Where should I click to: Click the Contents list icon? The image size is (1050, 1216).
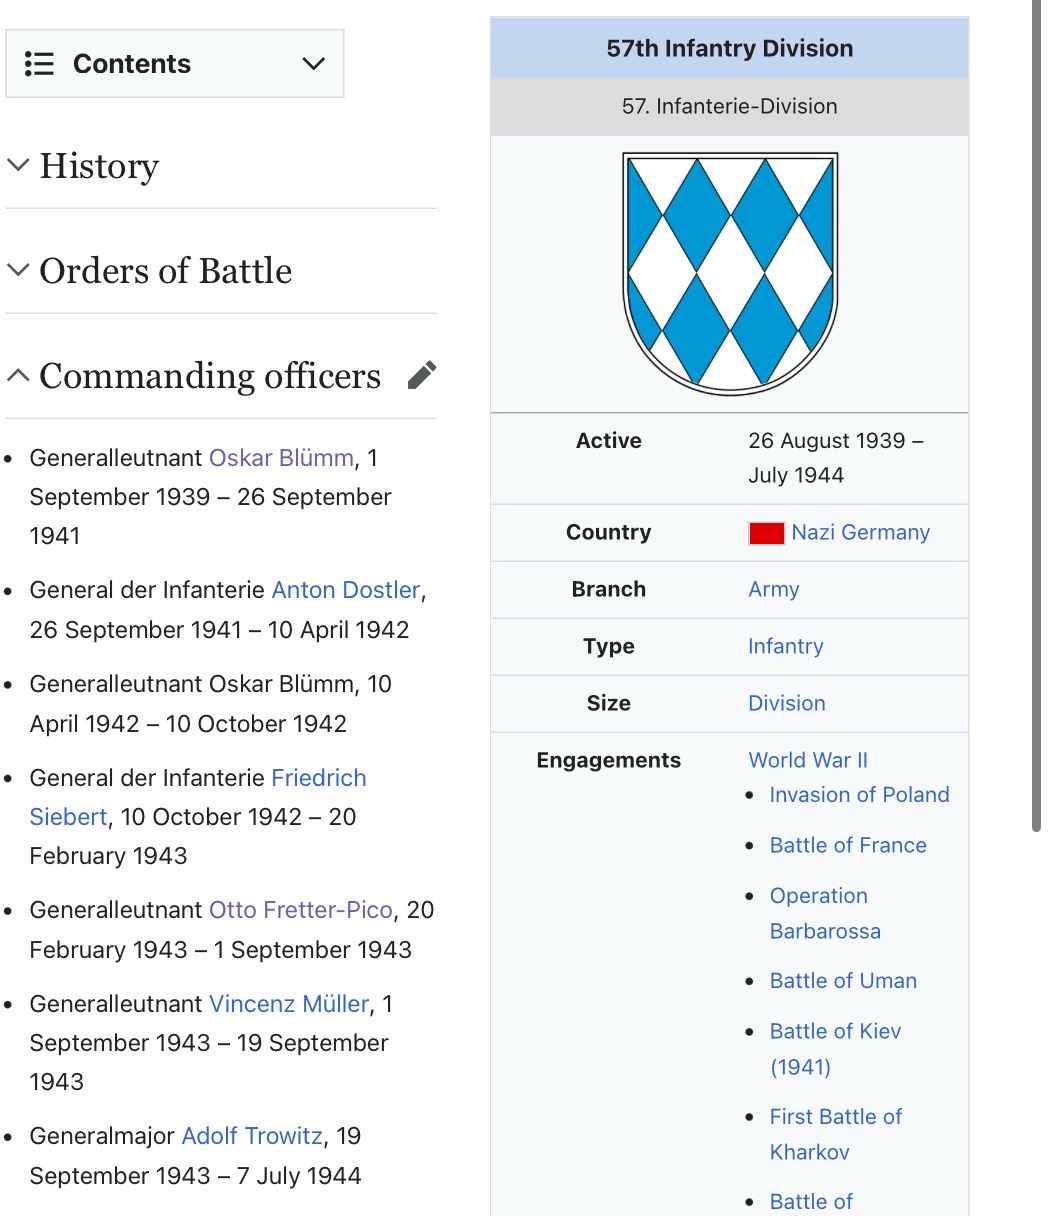point(39,64)
